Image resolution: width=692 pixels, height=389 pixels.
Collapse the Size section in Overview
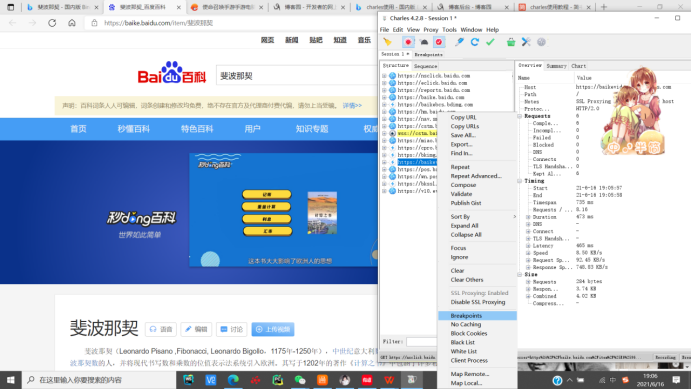click(x=520, y=275)
